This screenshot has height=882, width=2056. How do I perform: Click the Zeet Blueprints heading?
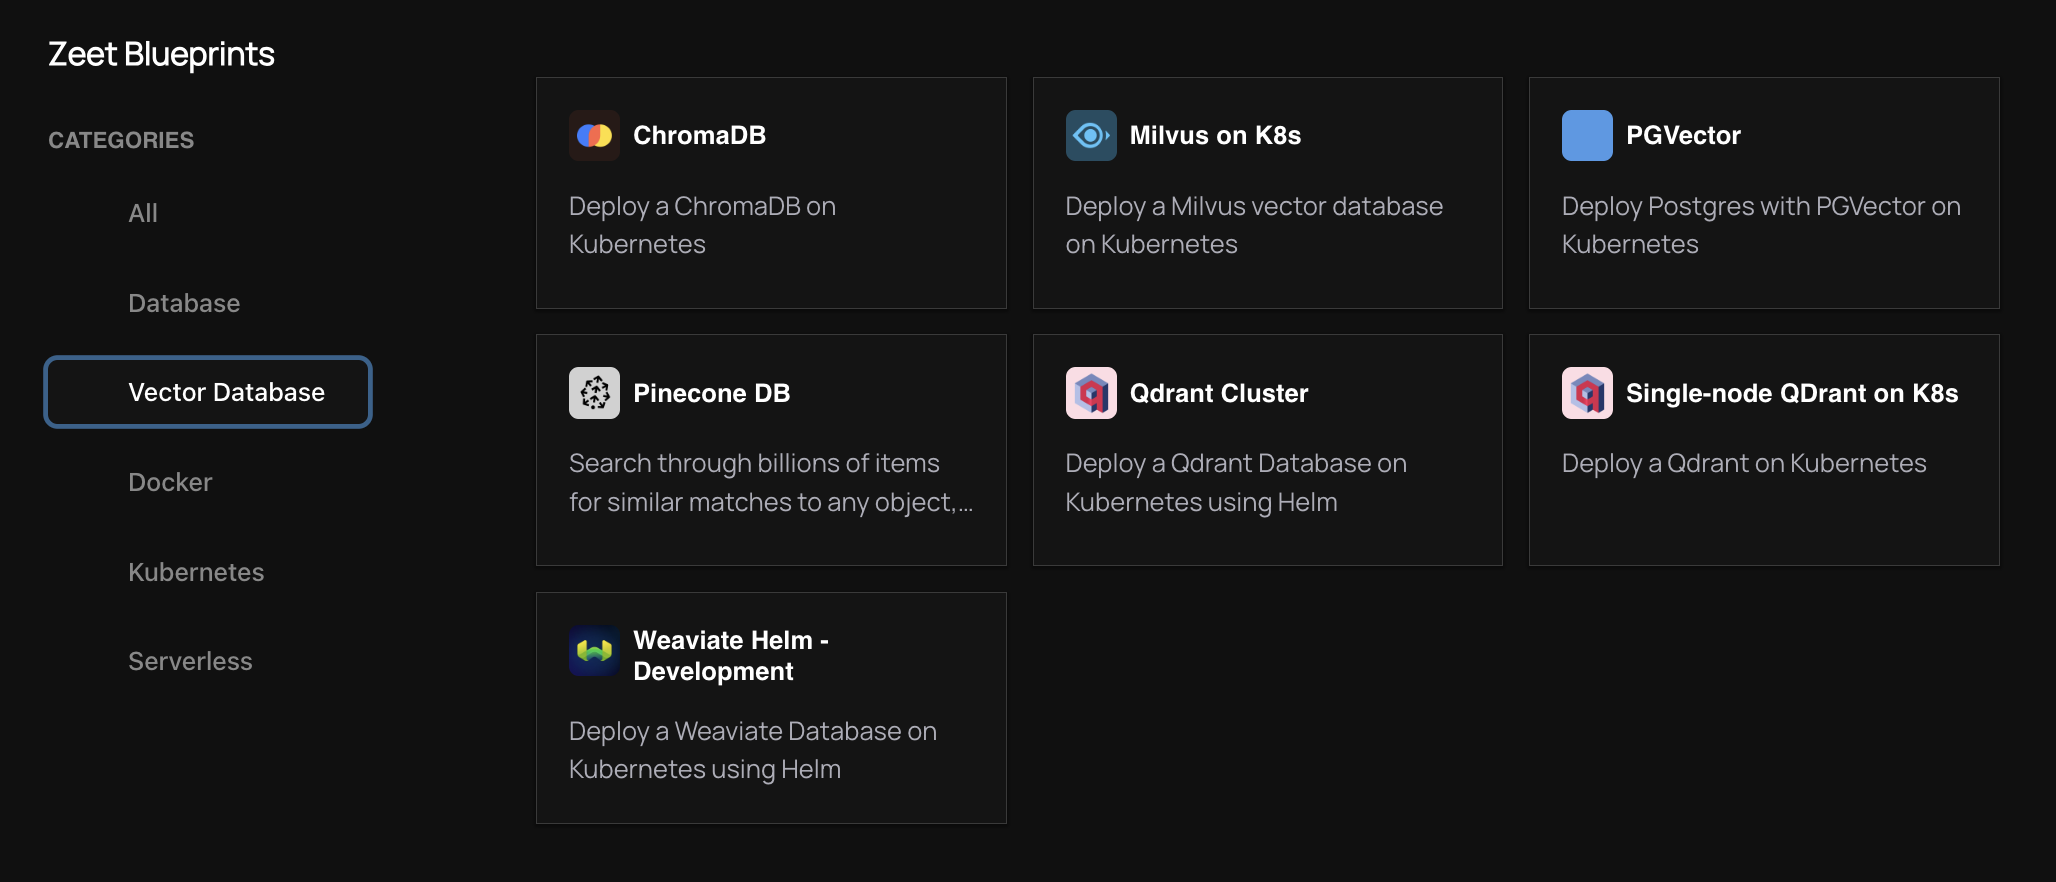tap(161, 54)
